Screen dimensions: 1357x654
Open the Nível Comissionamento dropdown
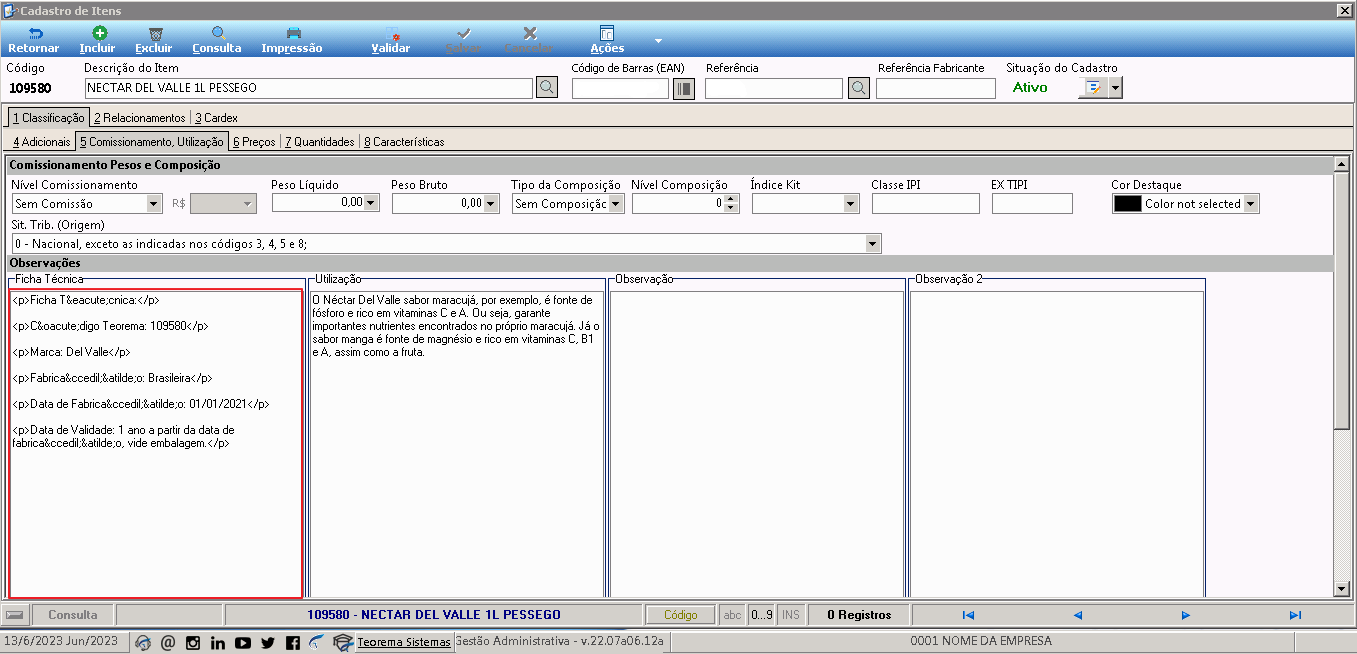click(154, 204)
